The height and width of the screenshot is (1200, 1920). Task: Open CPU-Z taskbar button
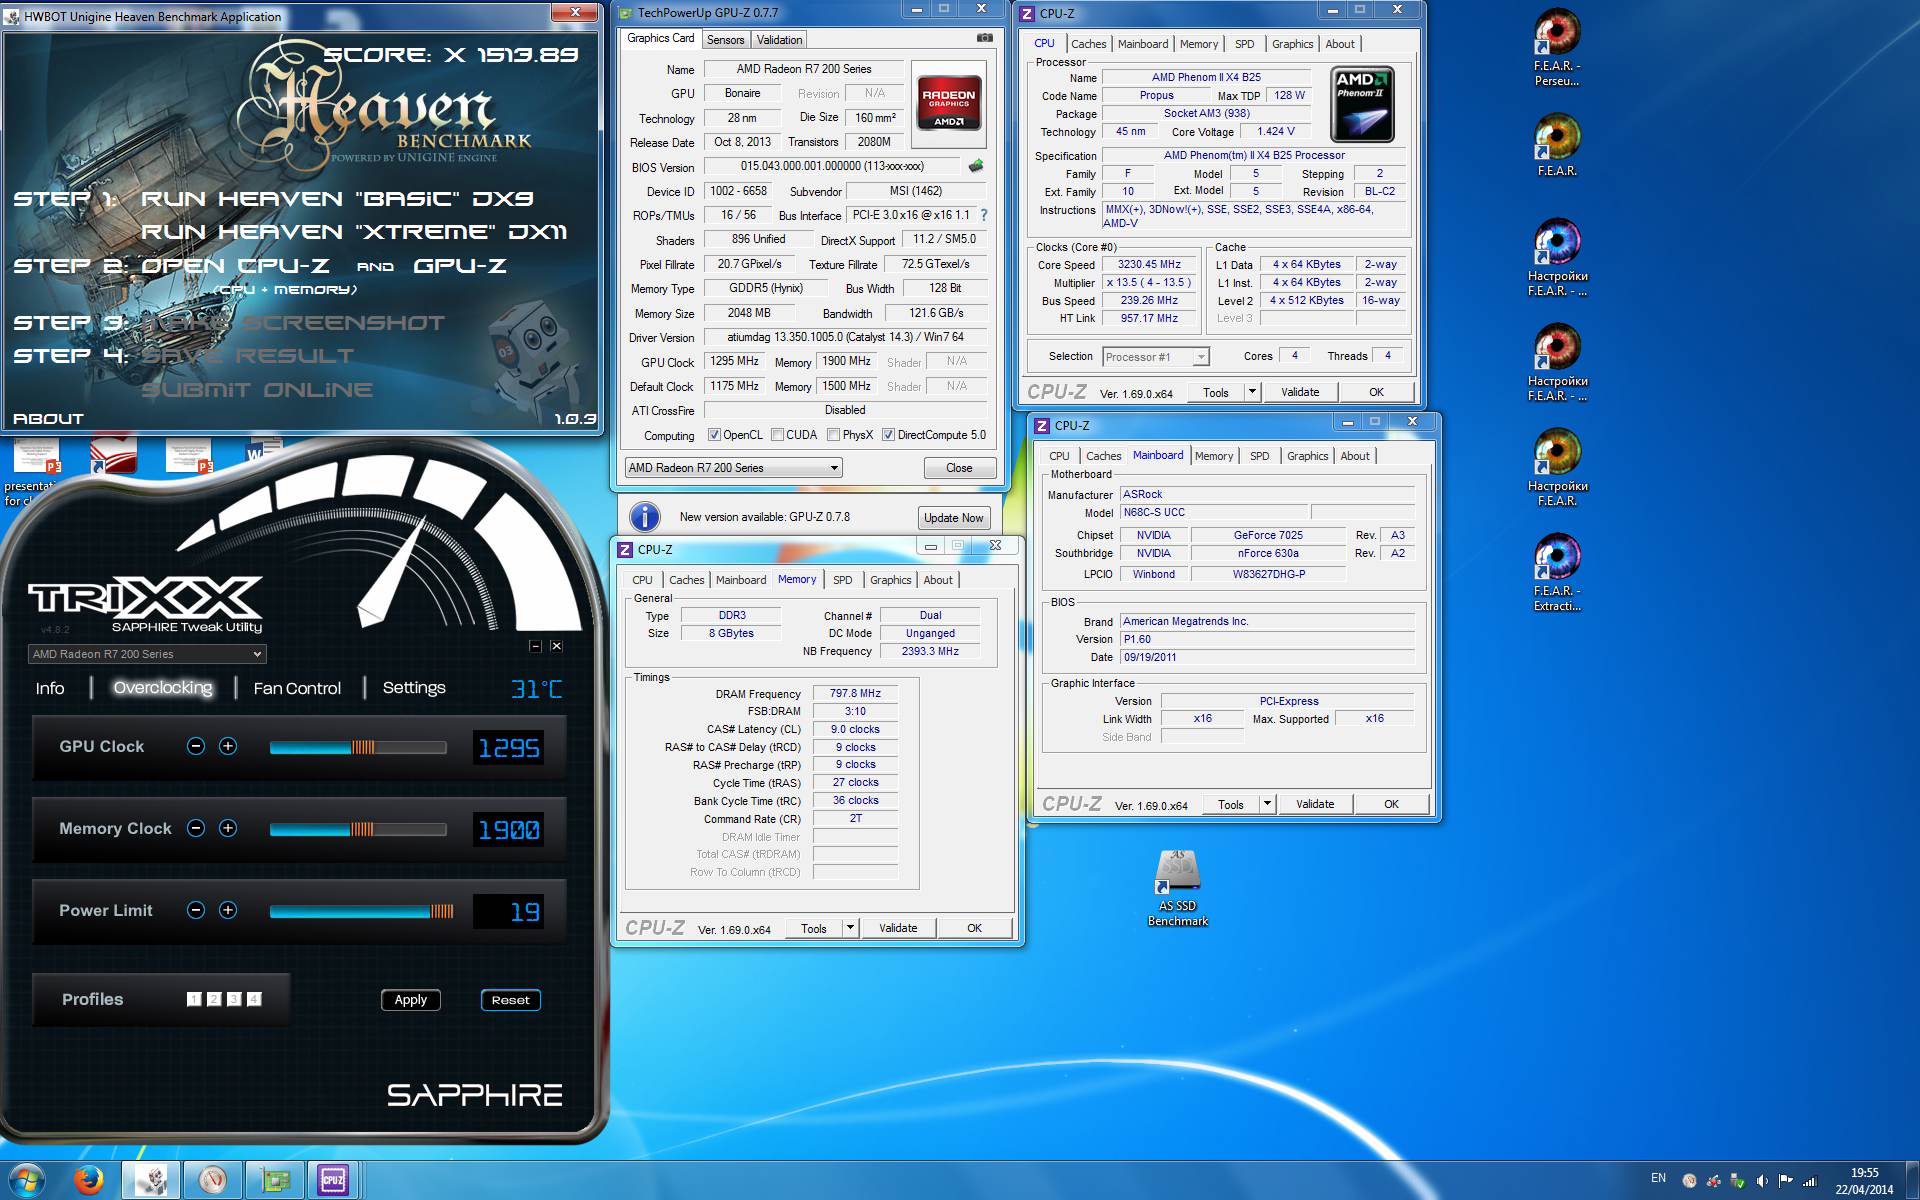click(x=333, y=1181)
